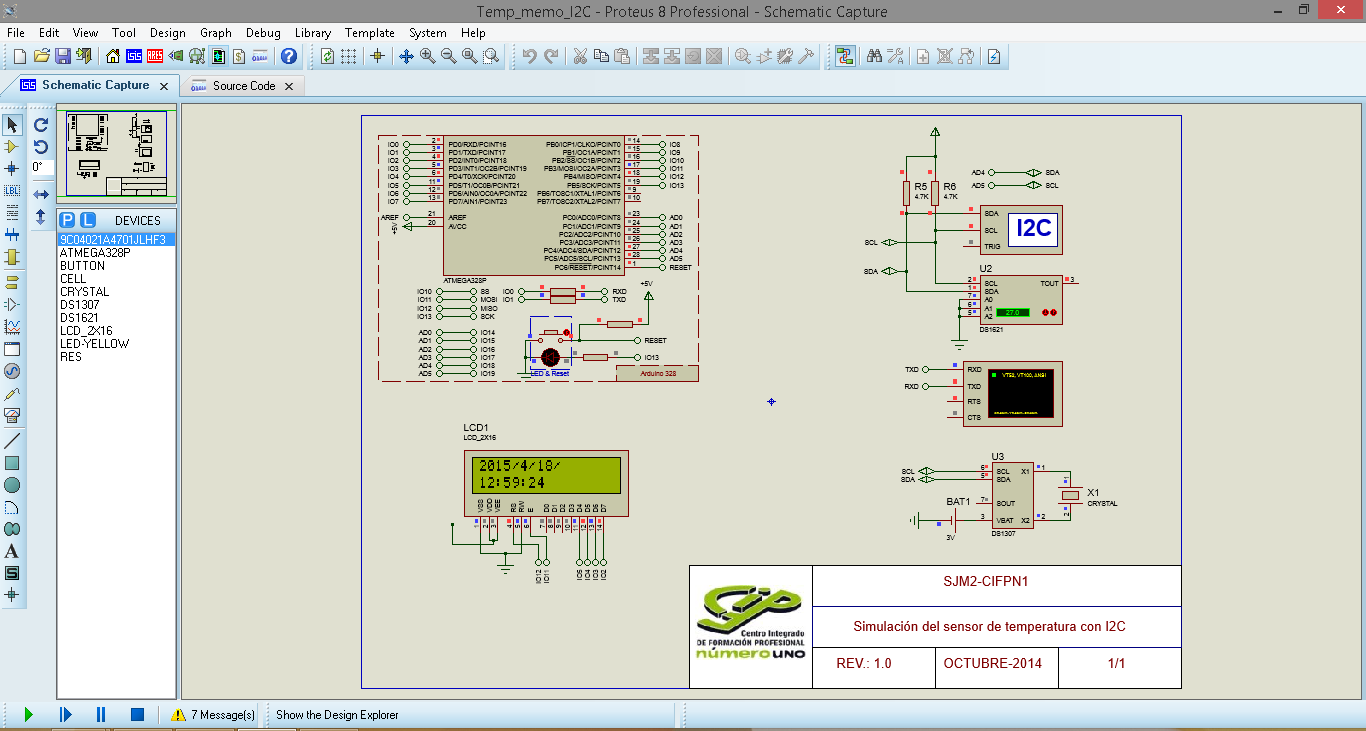Select the Junction Dot tool
Viewport: 1366px width, 731px height.
coord(12,168)
